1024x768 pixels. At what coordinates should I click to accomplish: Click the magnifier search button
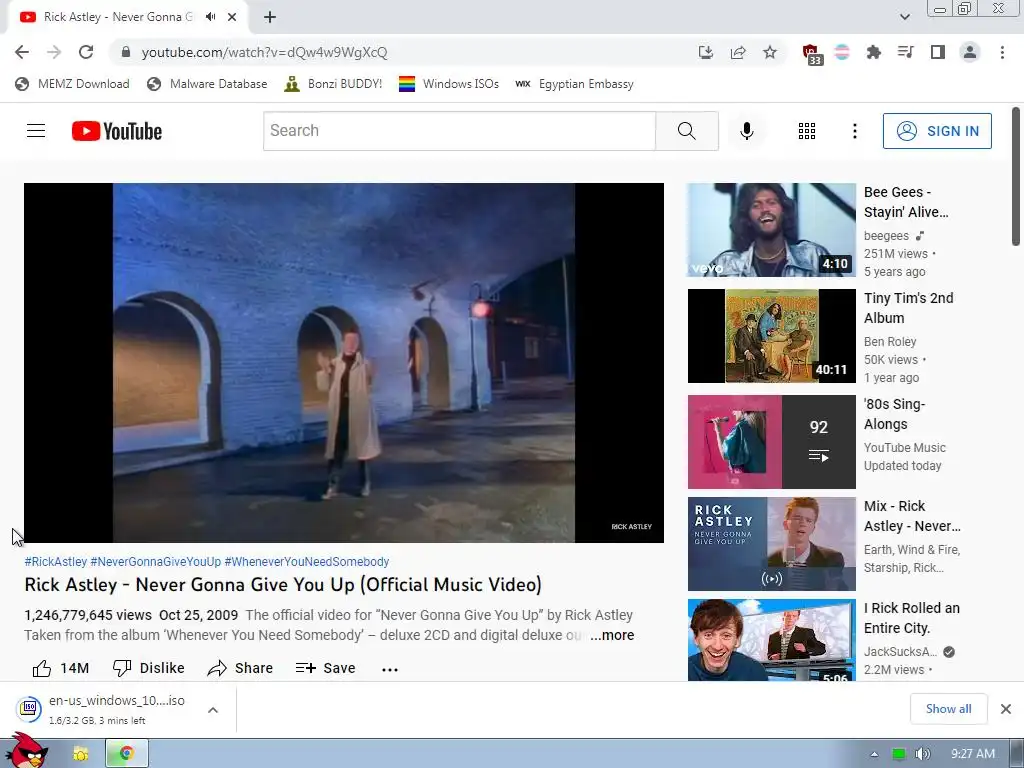point(687,131)
